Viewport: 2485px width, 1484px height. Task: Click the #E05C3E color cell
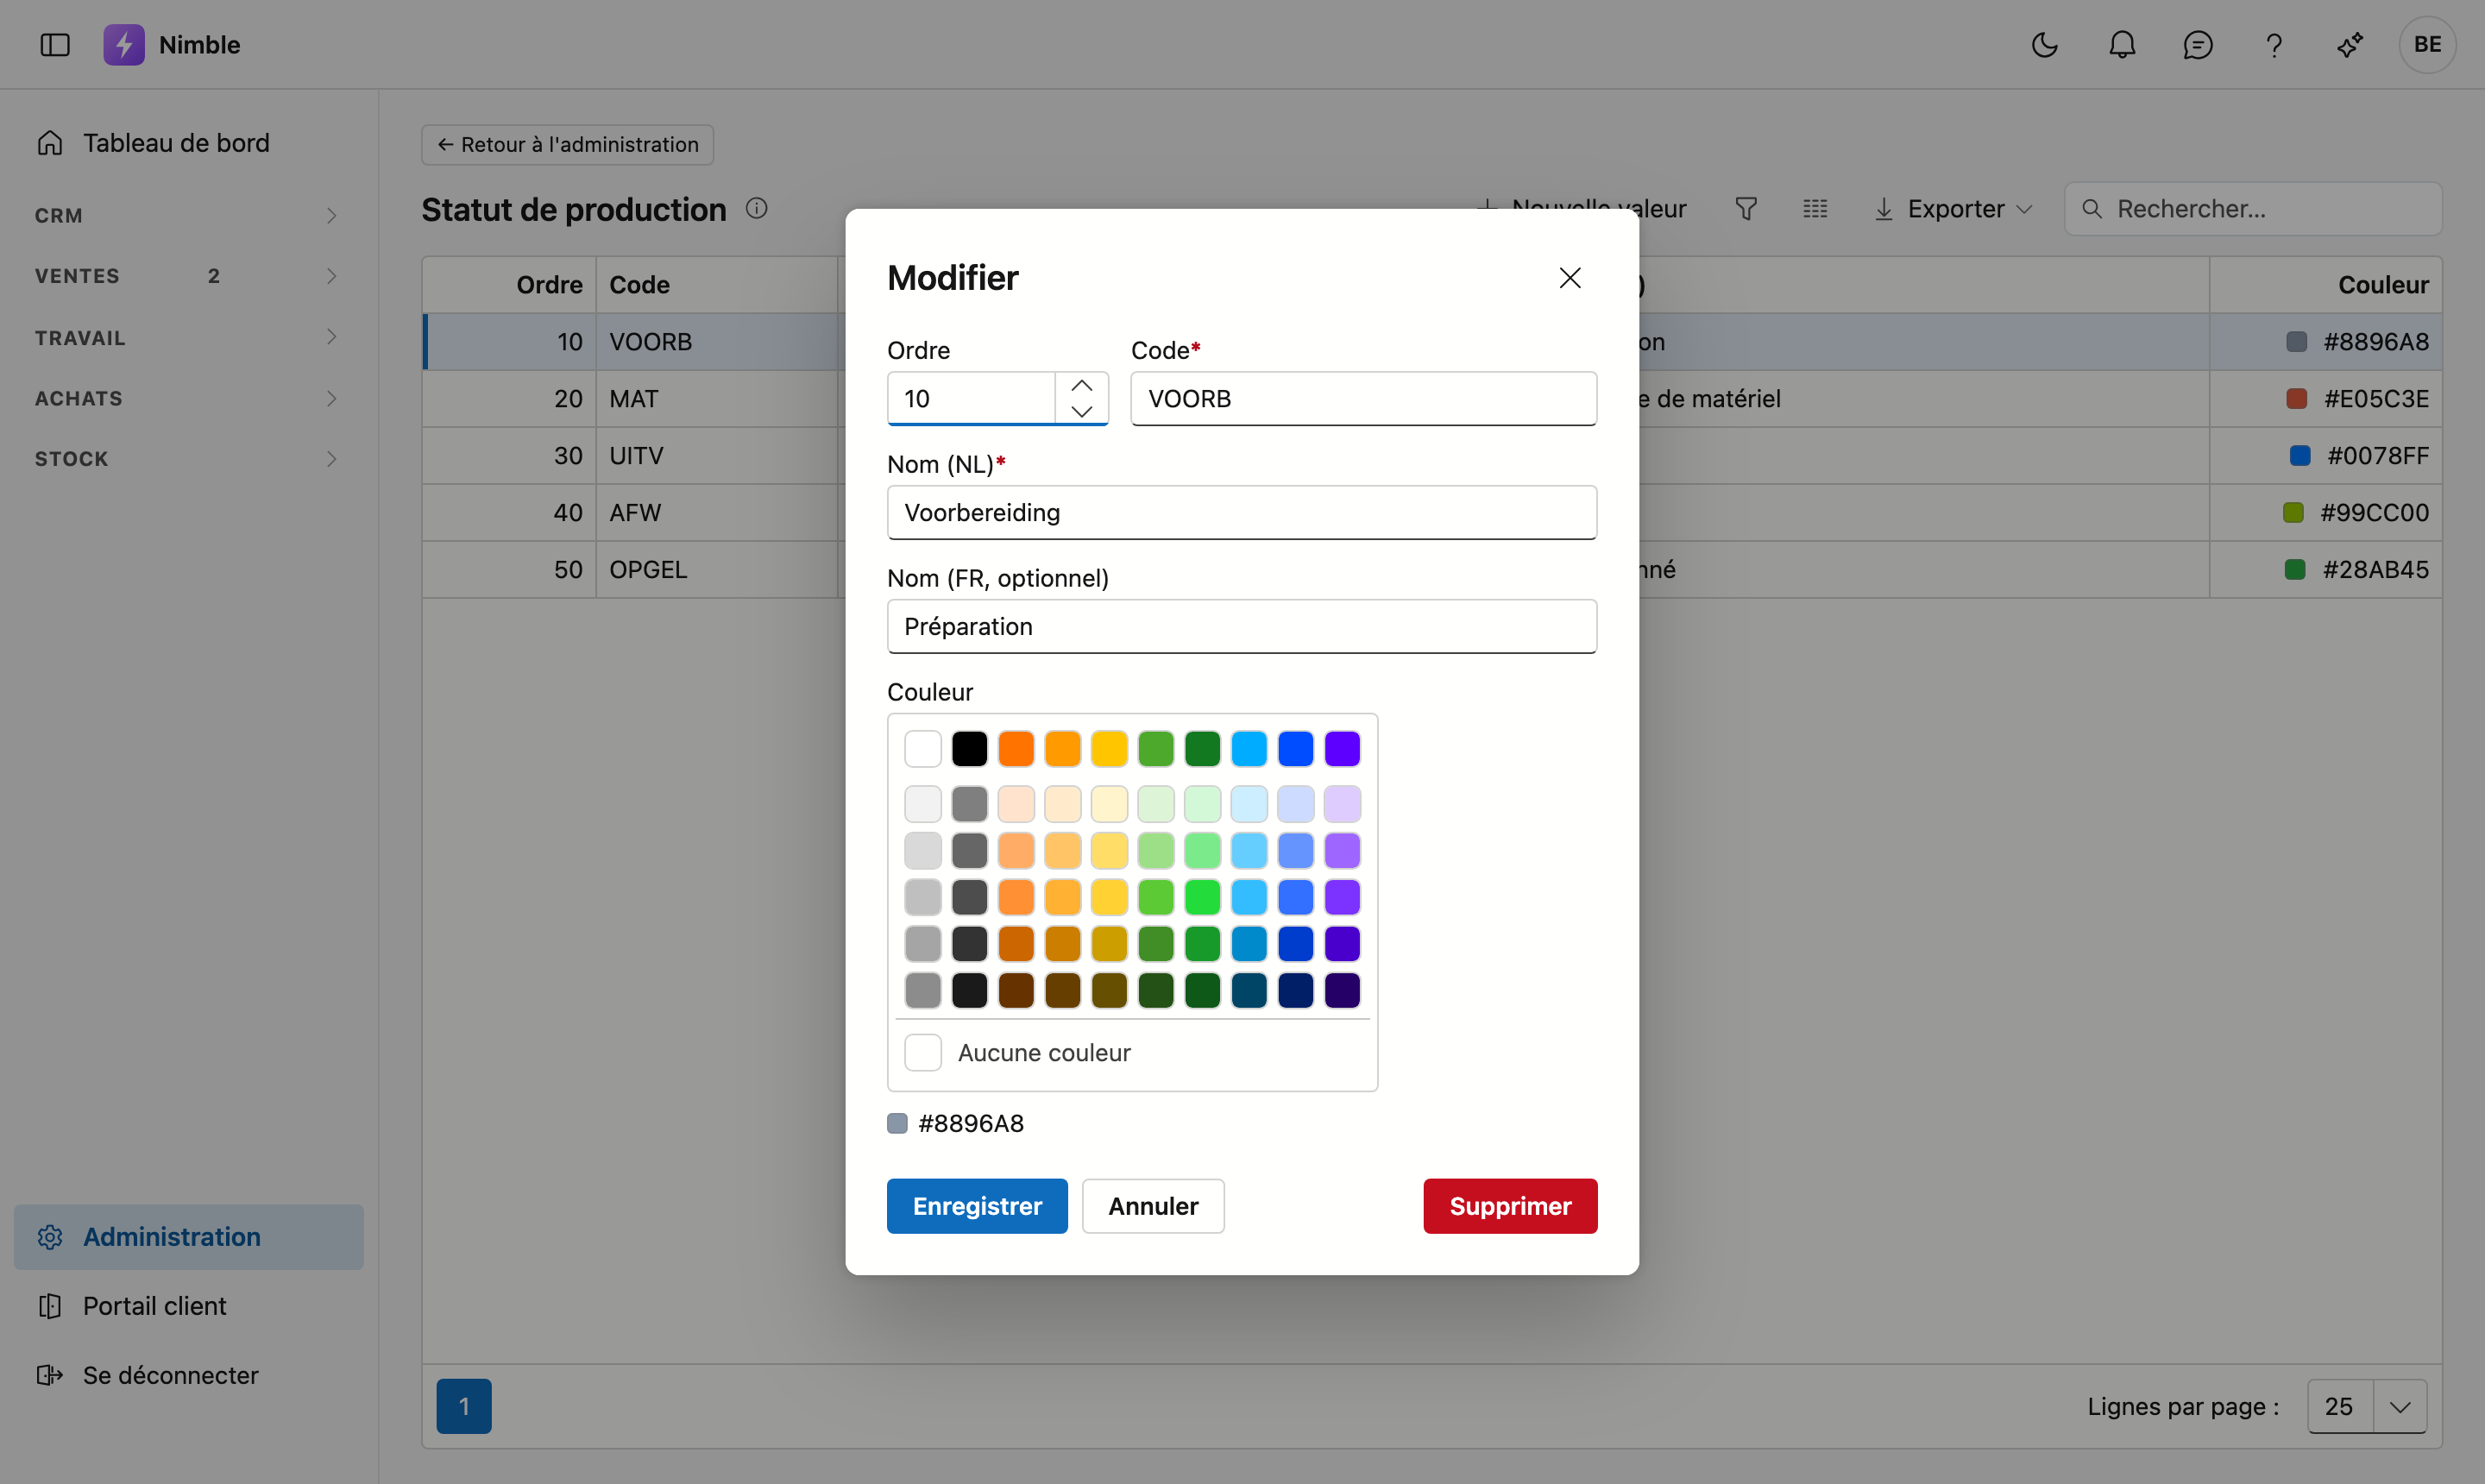[2326, 399]
